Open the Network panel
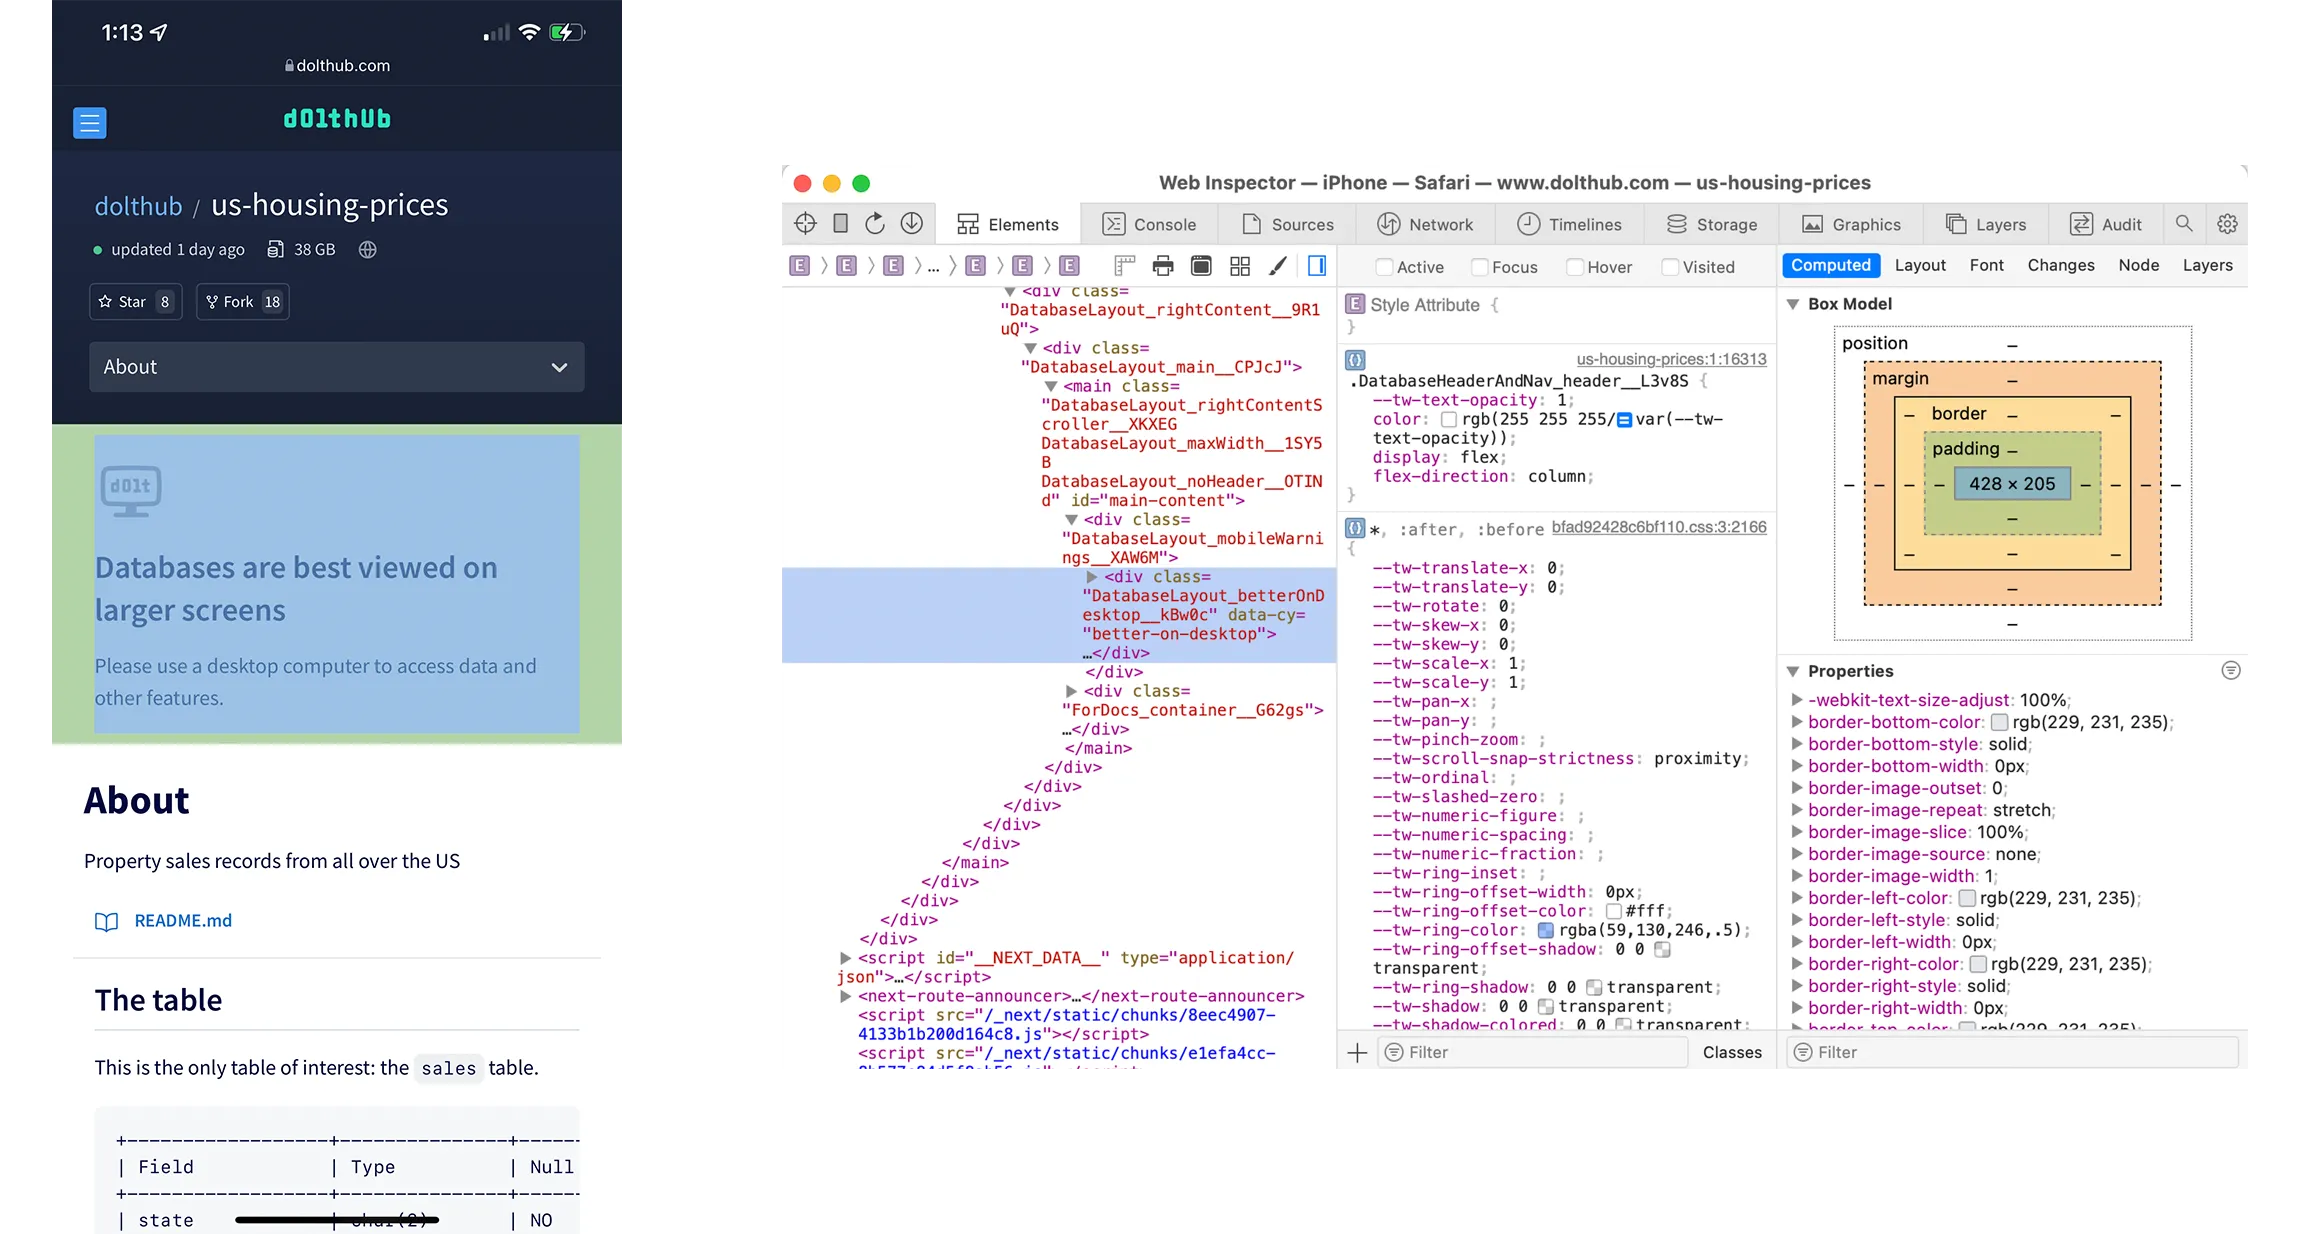Image resolution: width=2300 pixels, height=1234 pixels. (1426, 223)
